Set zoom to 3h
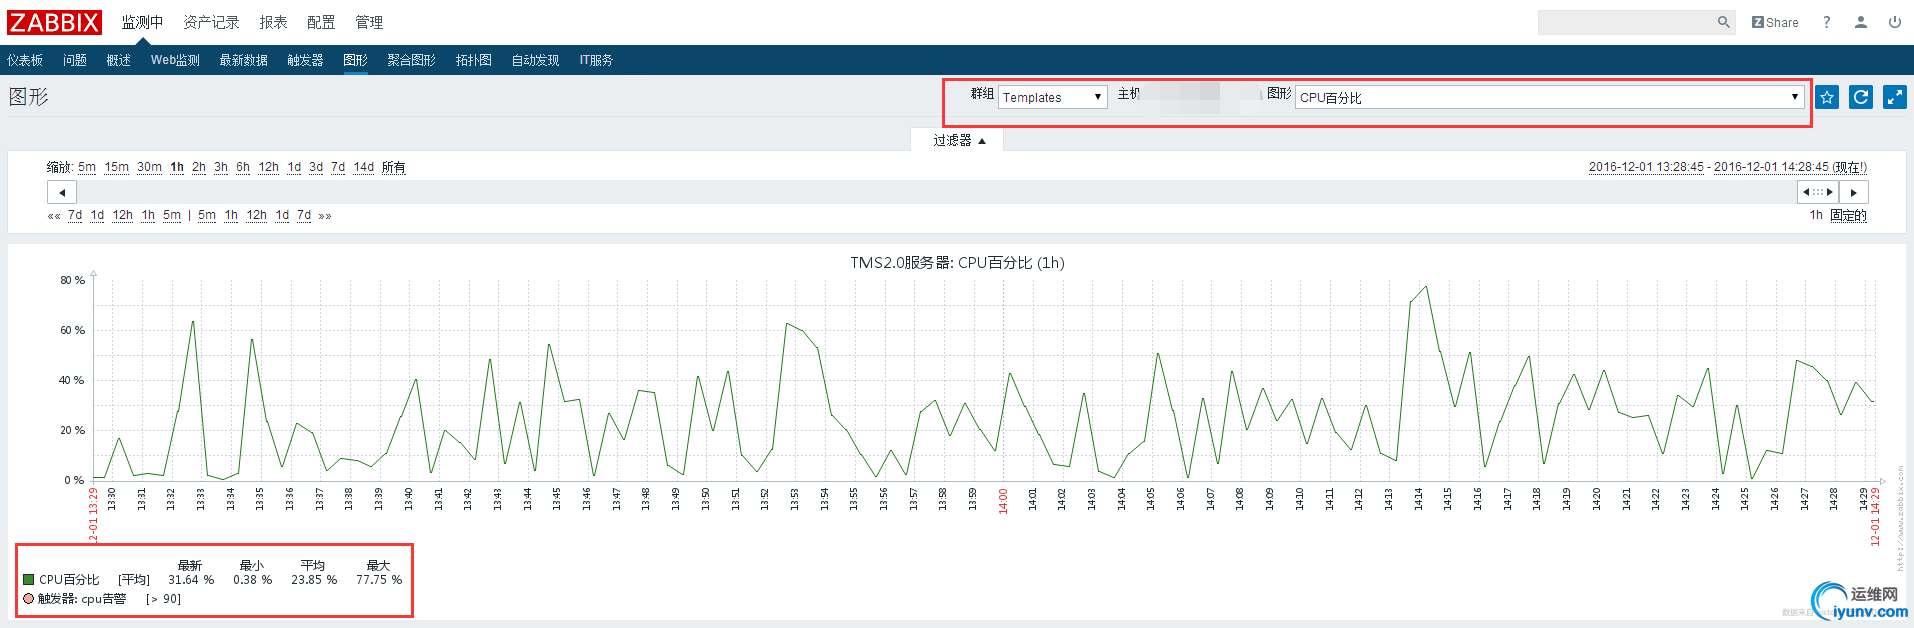The height and width of the screenshot is (628, 1914). [221, 167]
